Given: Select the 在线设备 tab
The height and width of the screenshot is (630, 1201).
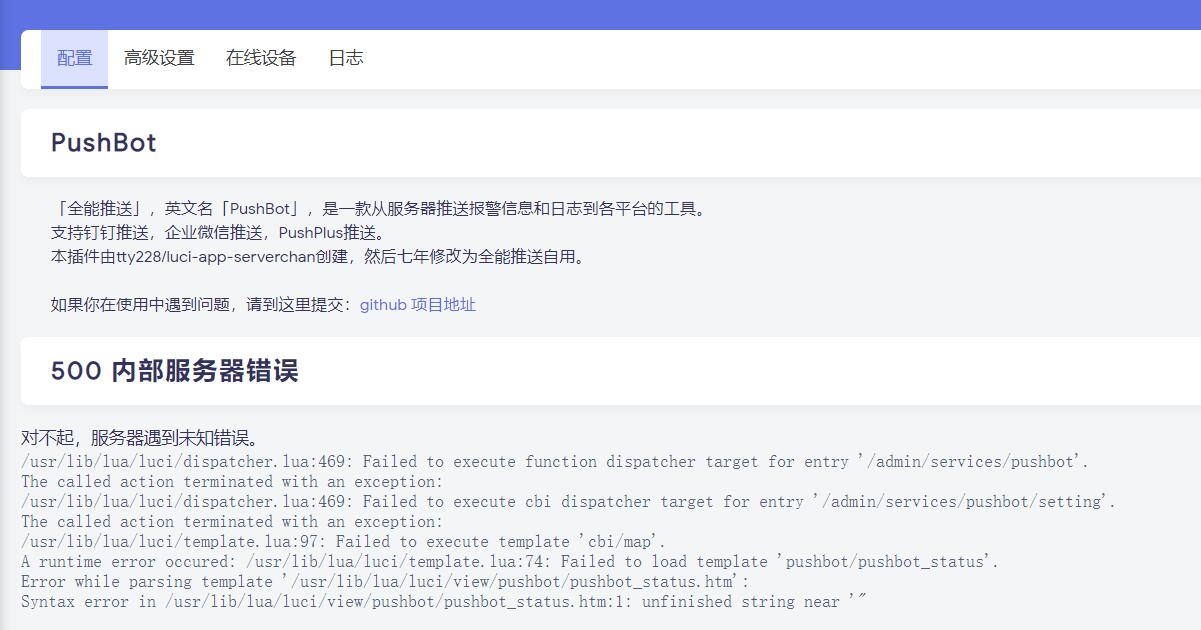Looking at the screenshot, I should click(x=262, y=58).
